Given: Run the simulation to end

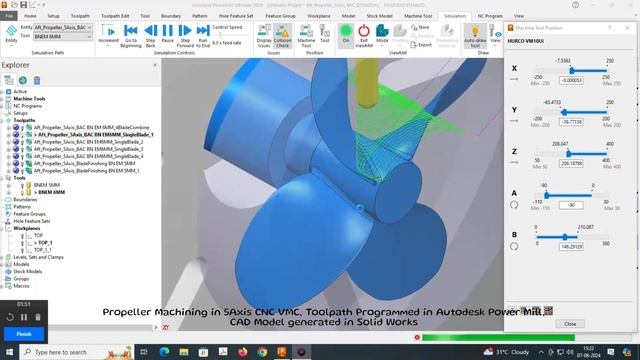Looking at the screenshot, I should (203, 36).
